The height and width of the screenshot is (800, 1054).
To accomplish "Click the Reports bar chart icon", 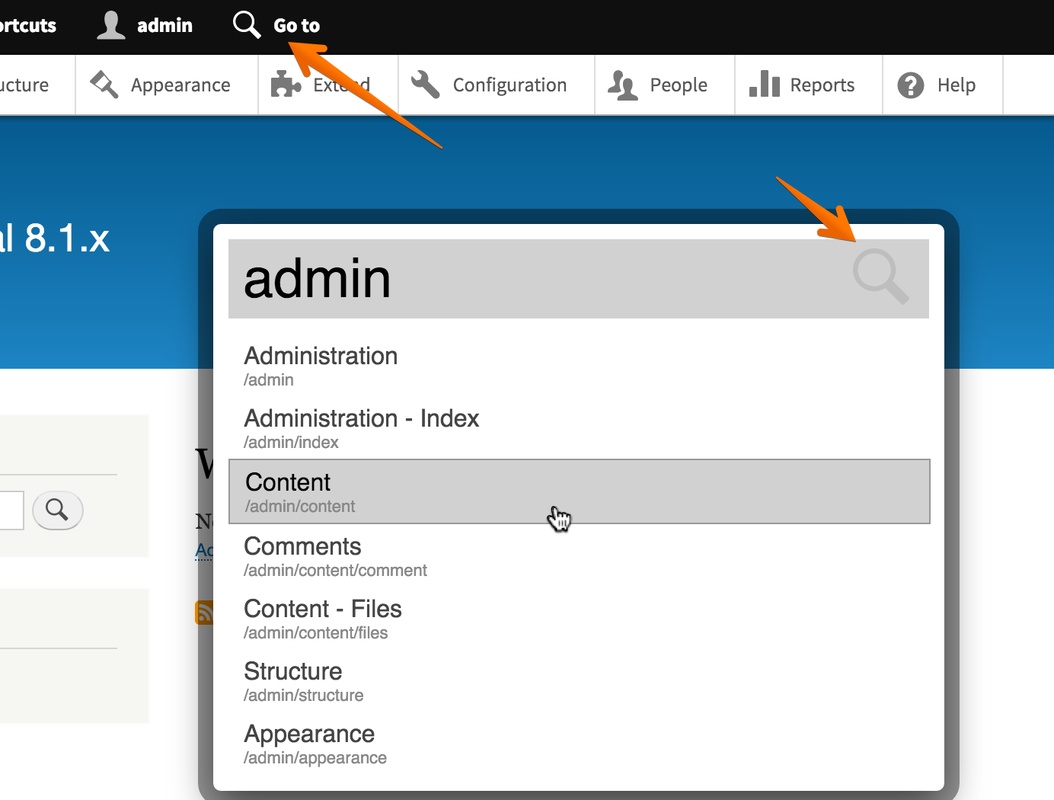I will (x=764, y=84).
